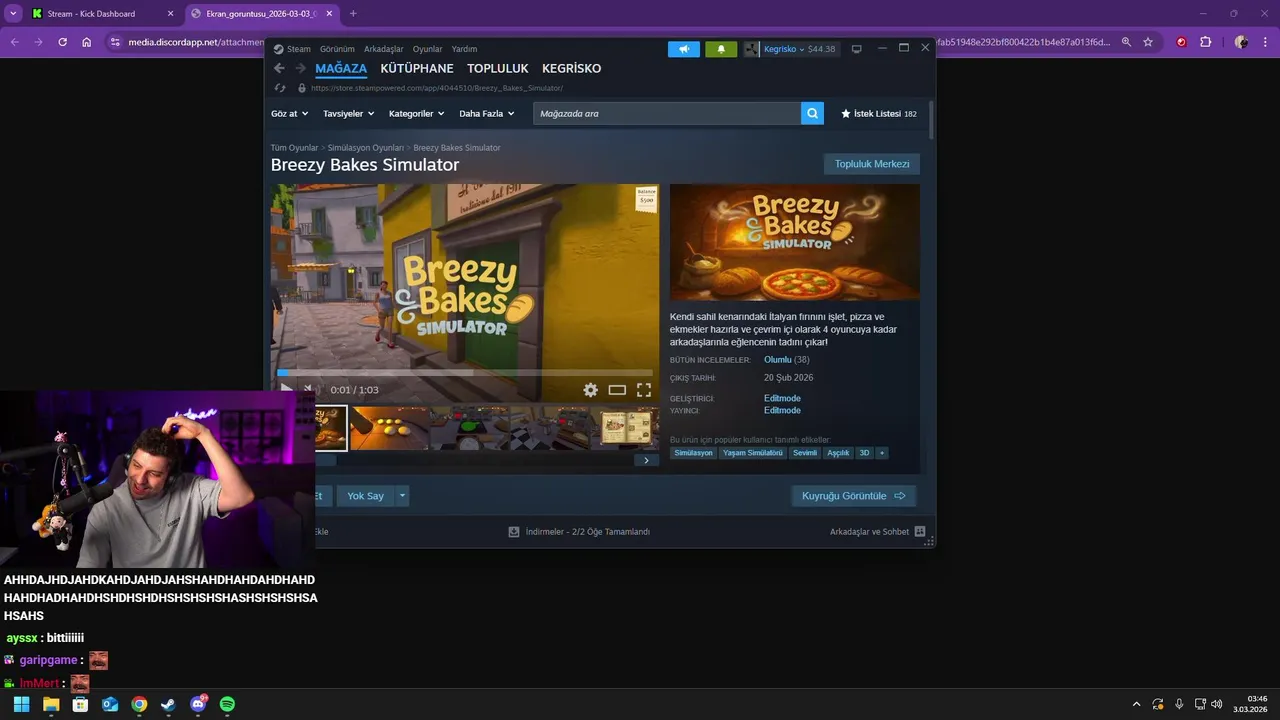Screen dimensions: 1280x720
Task: Bookmark this page with the star icon
Action: tap(1148, 42)
